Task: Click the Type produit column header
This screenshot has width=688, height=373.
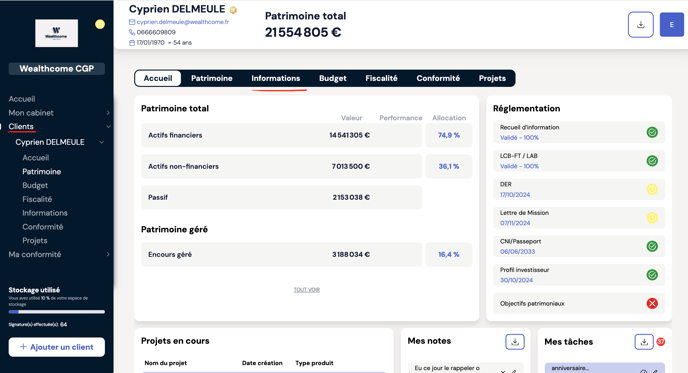Action: [314, 363]
